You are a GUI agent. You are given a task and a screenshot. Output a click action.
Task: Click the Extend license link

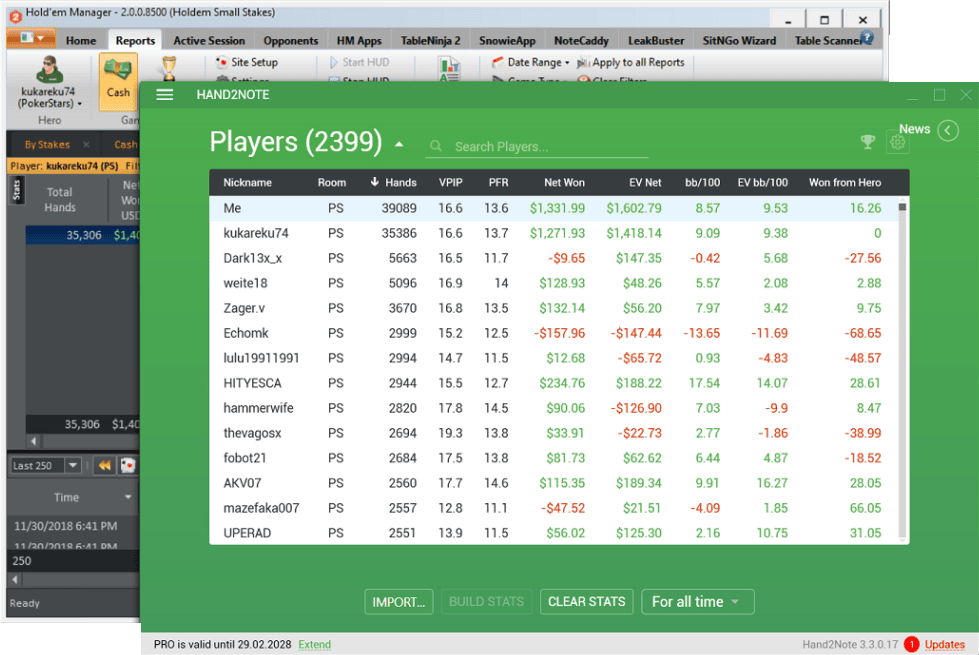315,644
